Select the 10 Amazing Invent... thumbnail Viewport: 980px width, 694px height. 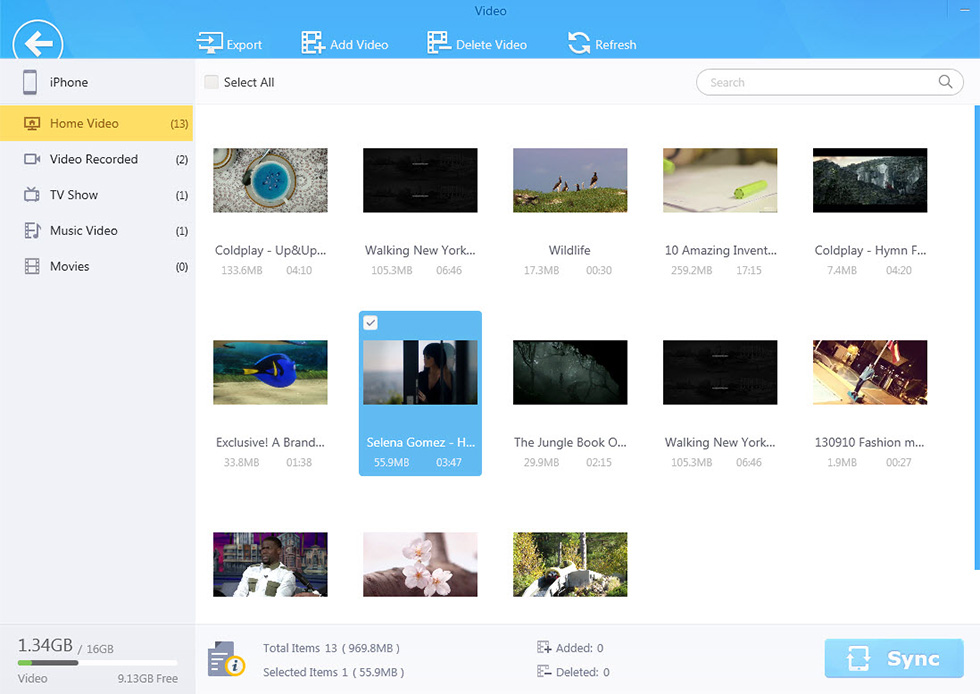pos(720,180)
